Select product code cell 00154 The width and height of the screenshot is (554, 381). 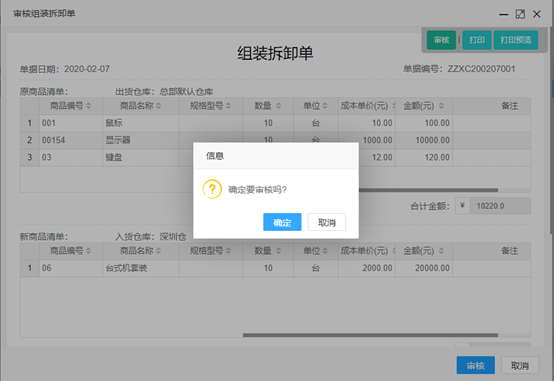pyautogui.click(x=71, y=140)
